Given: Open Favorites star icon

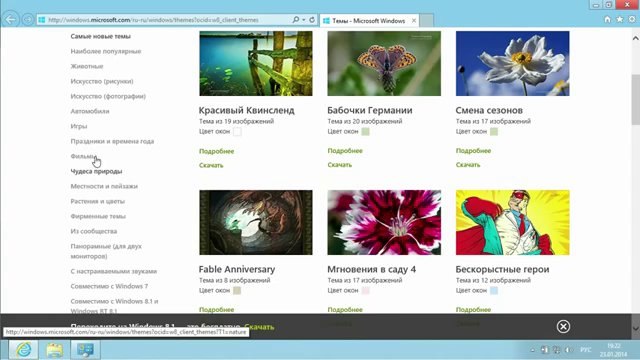Looking at the screenshot, I should point(620,19).
